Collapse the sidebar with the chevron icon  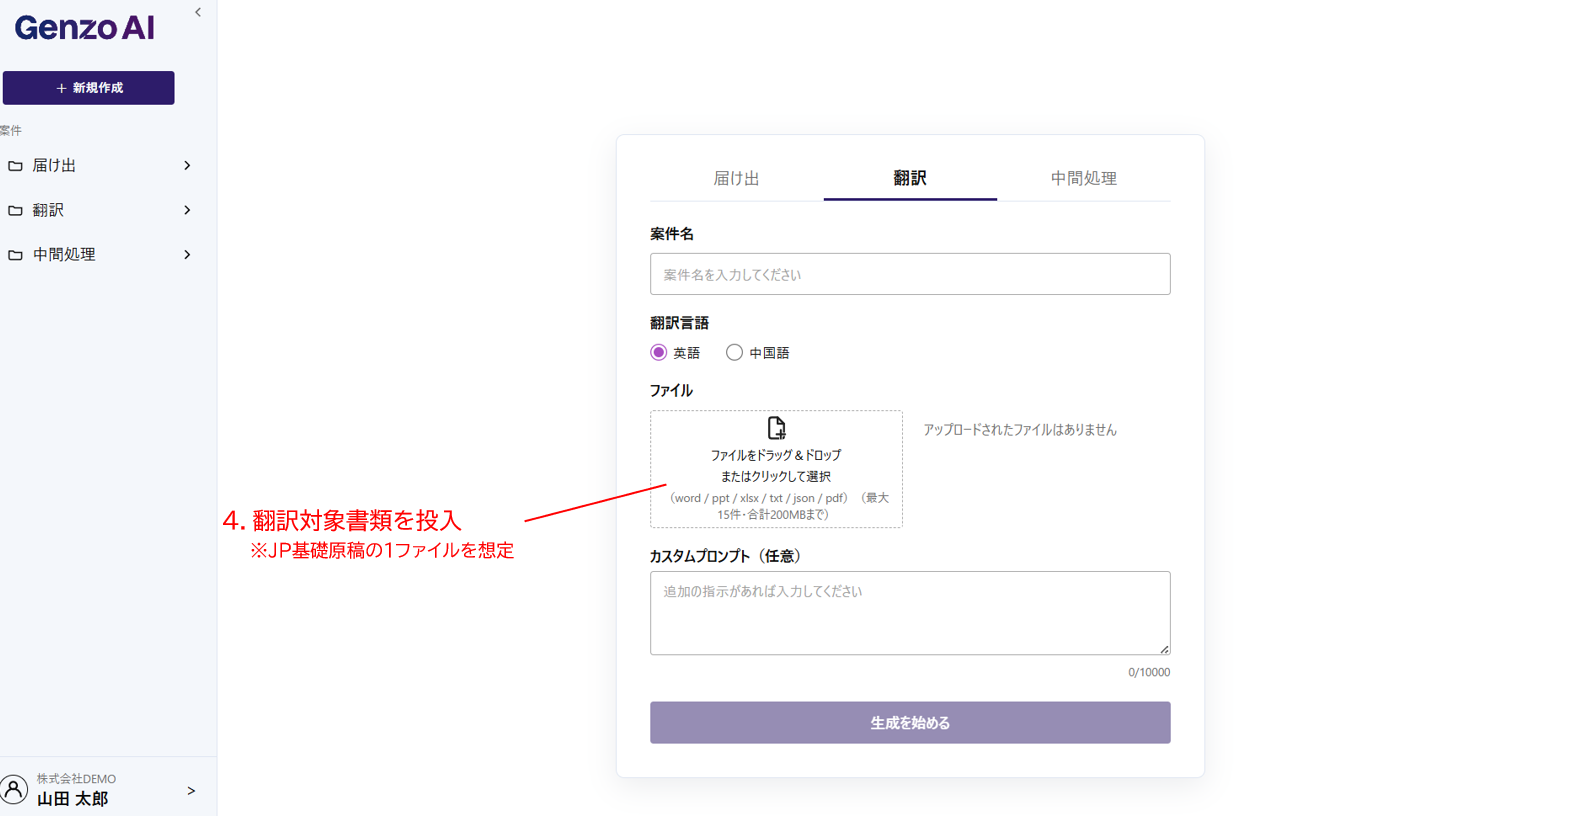[198, 13]
